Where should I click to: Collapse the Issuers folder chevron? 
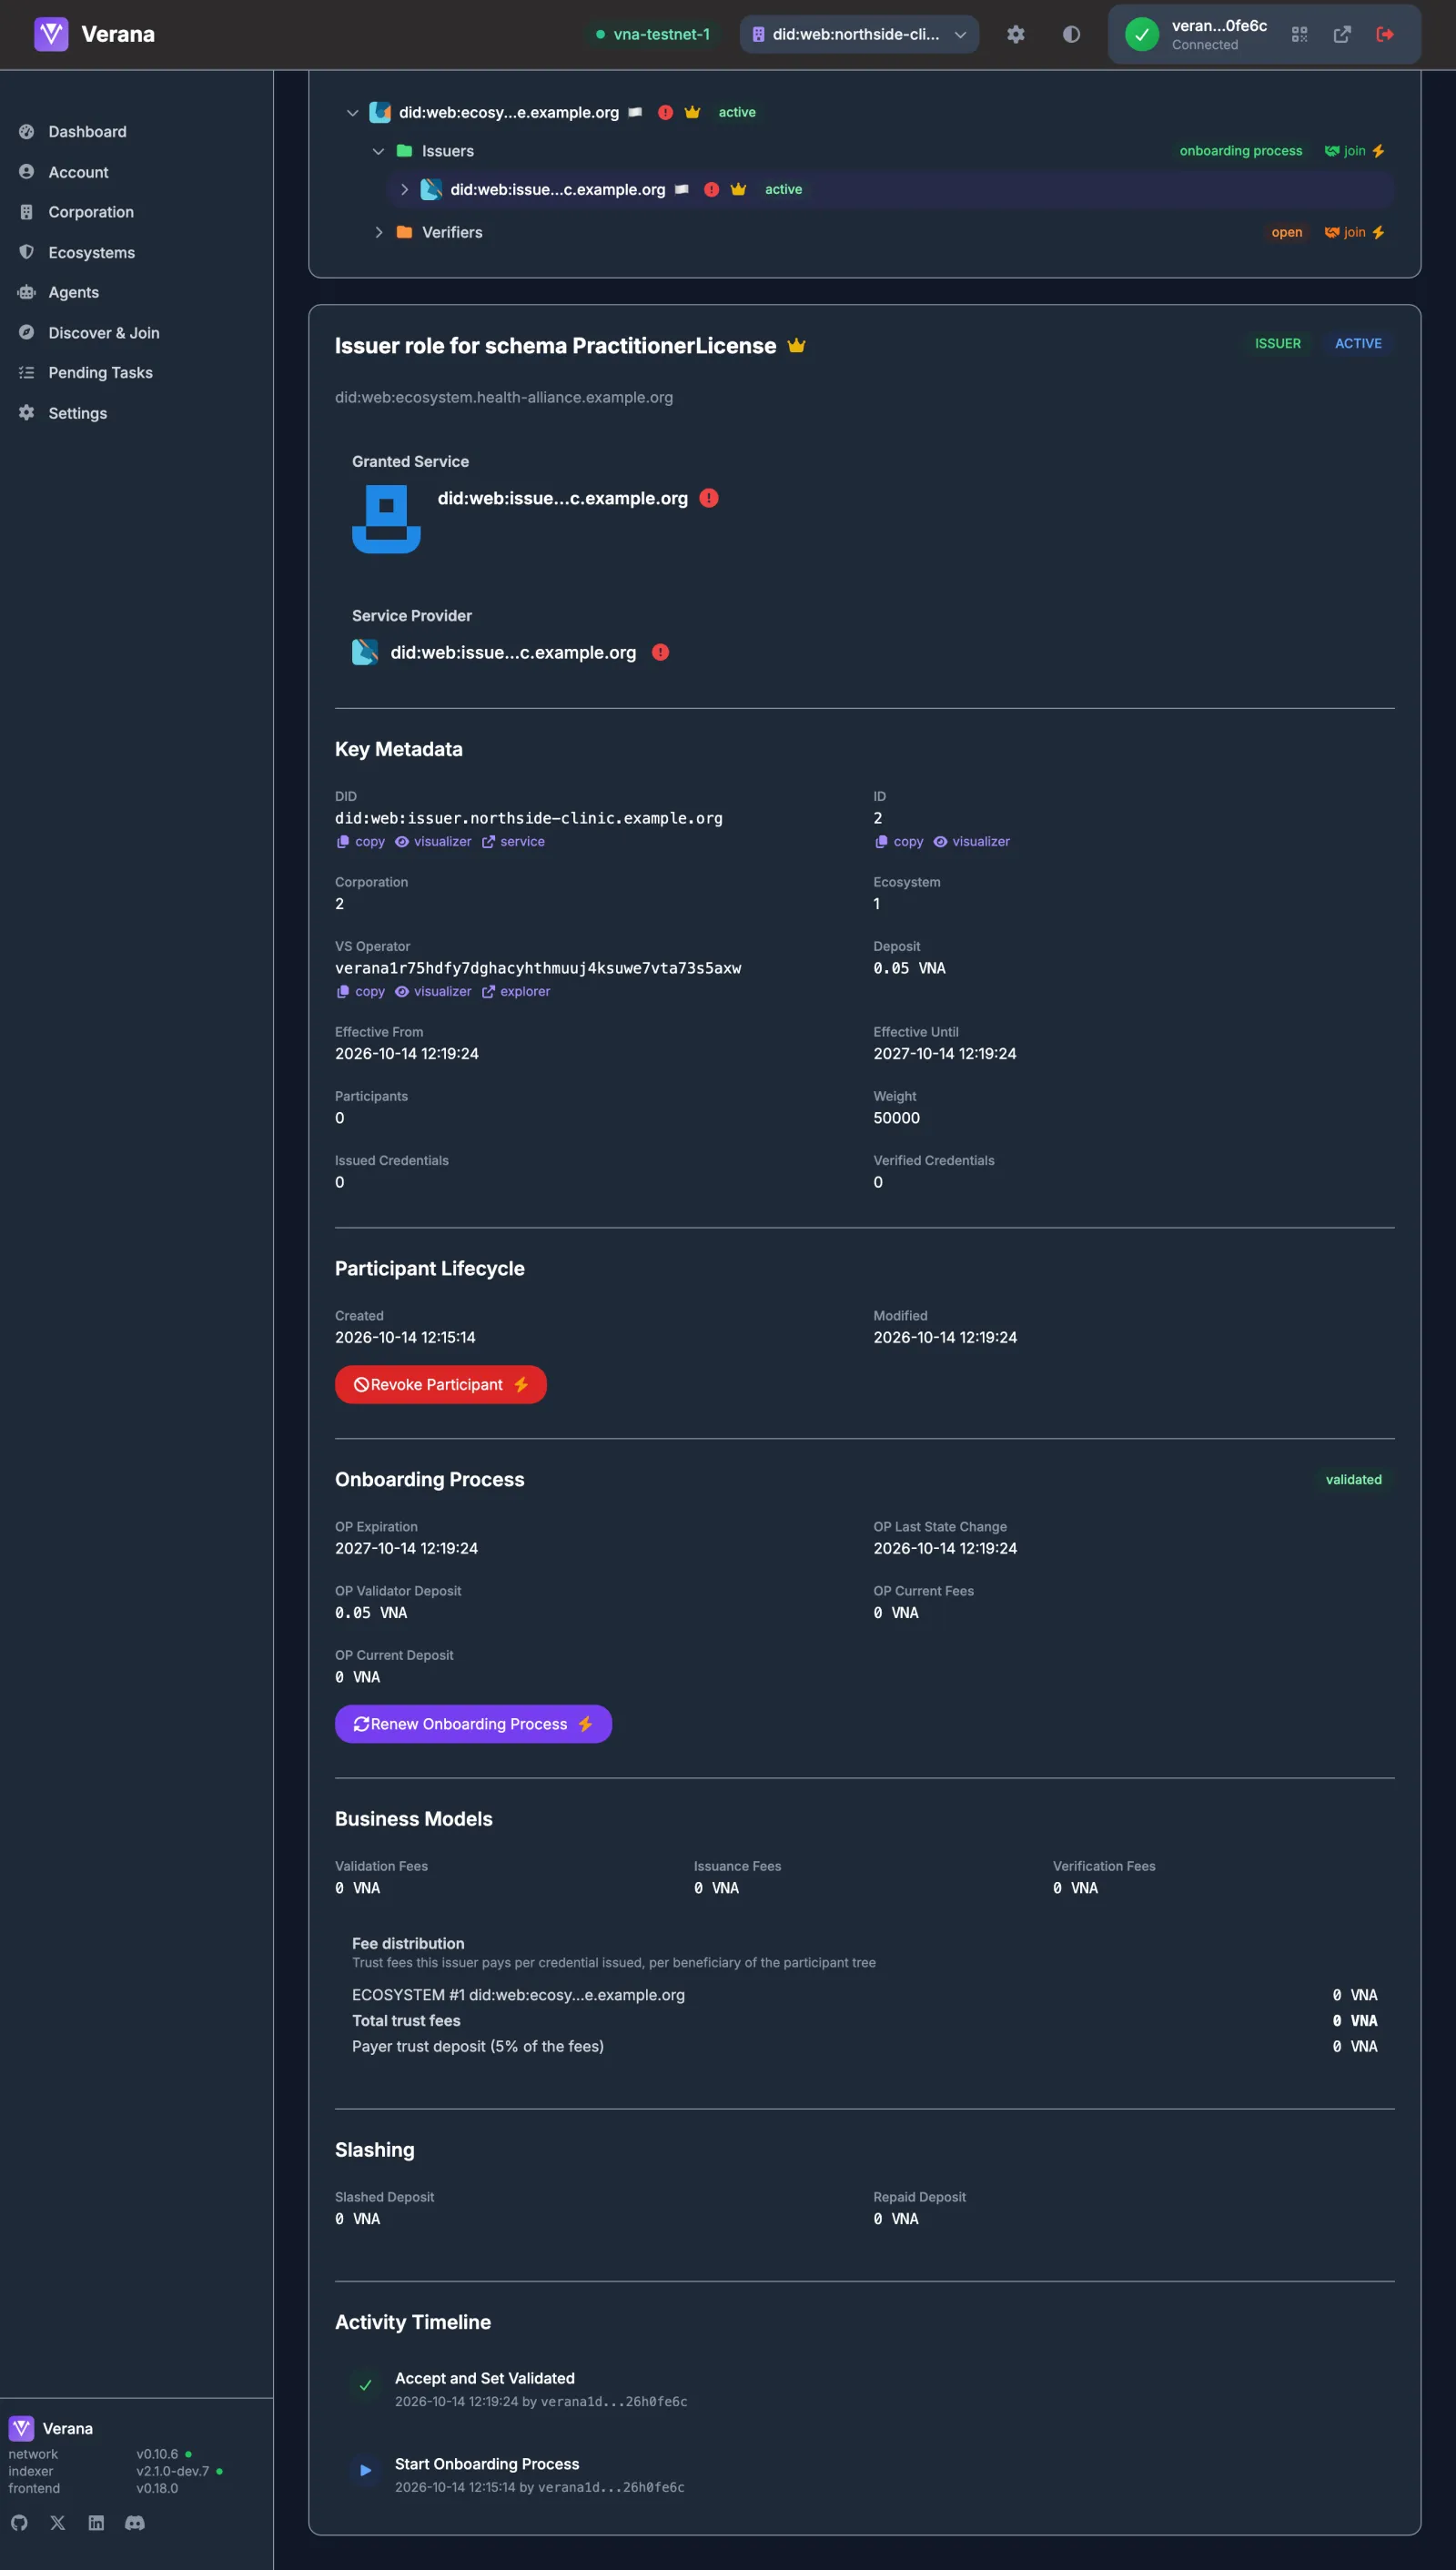pos(378,151)
